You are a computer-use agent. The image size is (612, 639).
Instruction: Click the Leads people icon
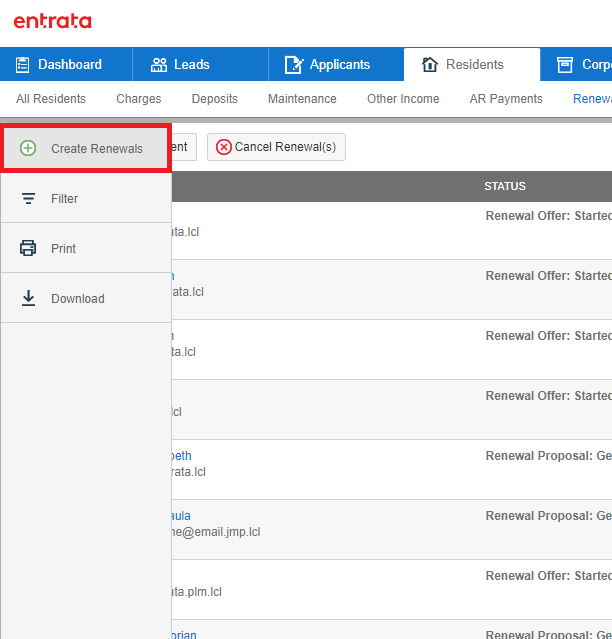(159, 65)
